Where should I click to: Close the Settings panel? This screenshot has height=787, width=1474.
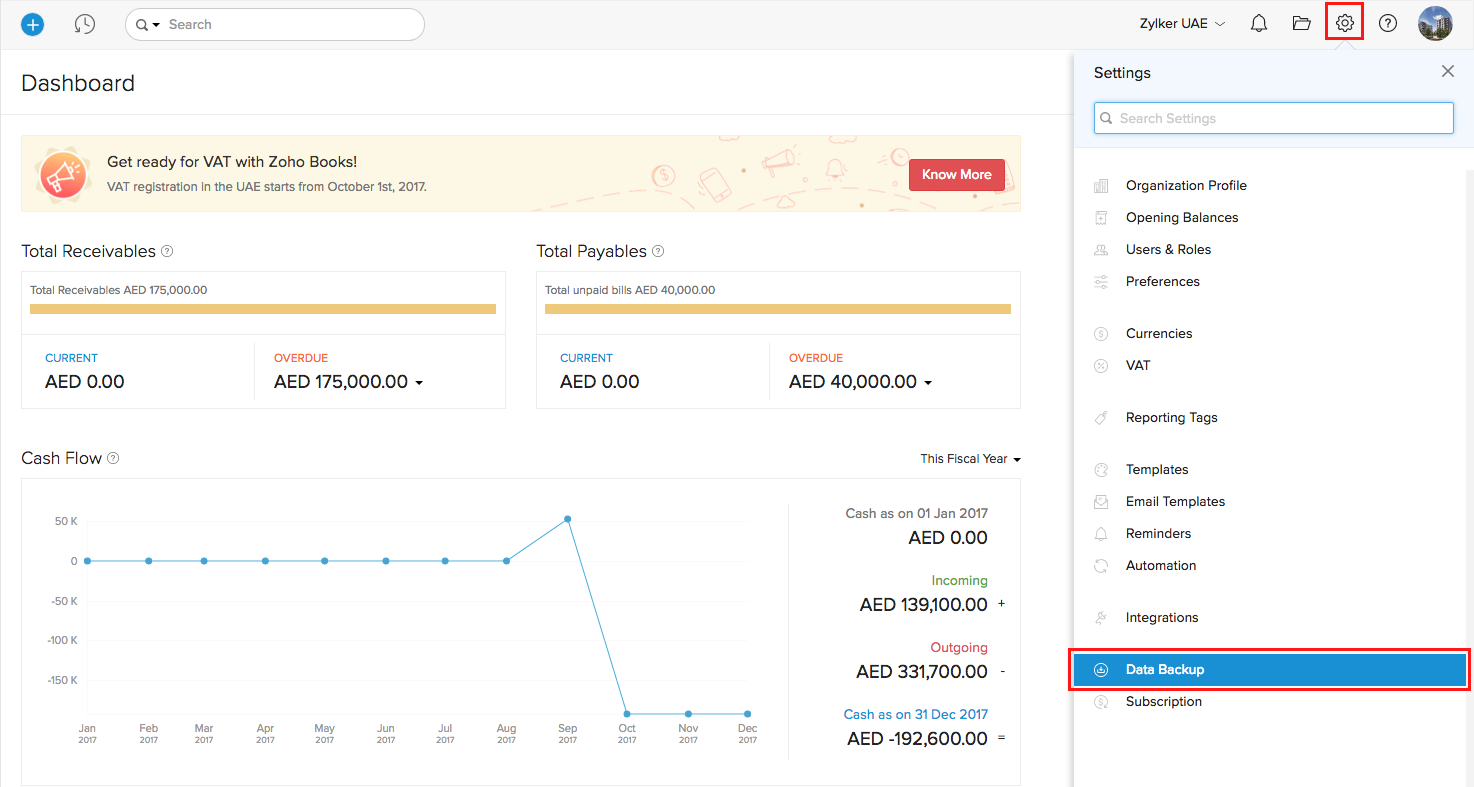click(1447, 72)
